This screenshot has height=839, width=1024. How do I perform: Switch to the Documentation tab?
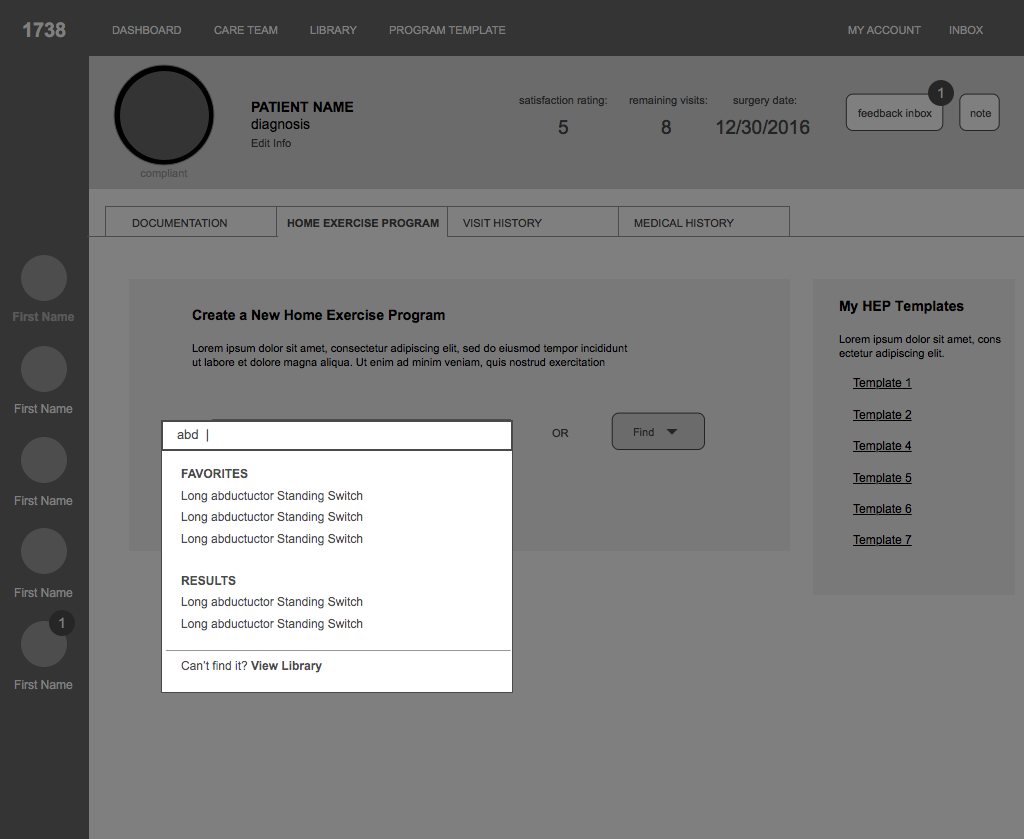point(191,223)
